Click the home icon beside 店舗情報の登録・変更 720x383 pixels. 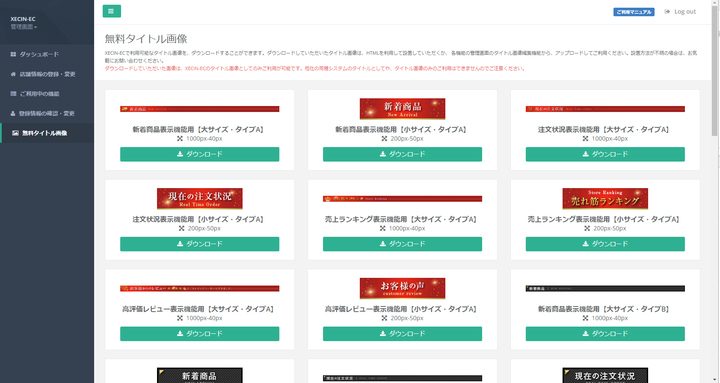tap(13, 74)
